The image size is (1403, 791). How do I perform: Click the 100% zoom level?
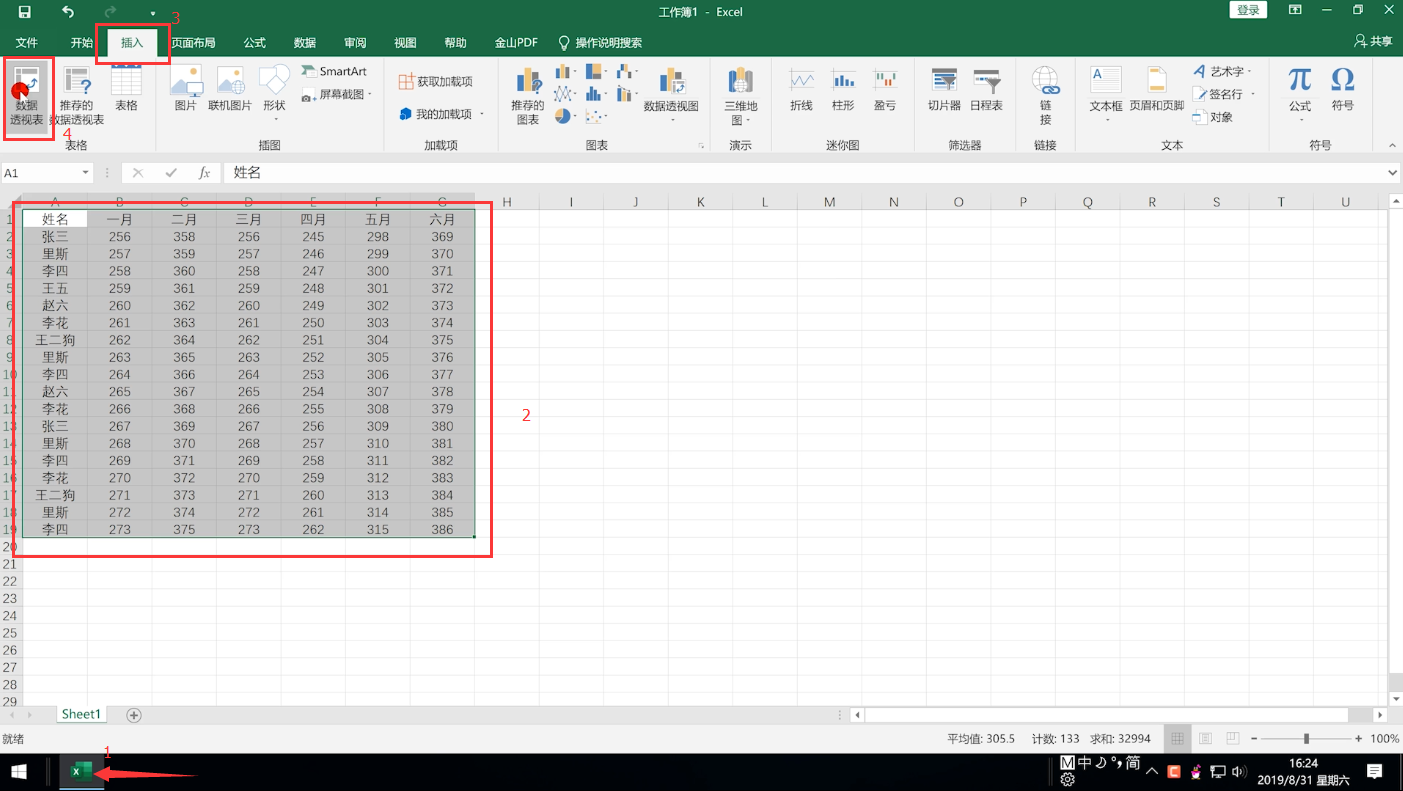click(x=1384, y=739)
